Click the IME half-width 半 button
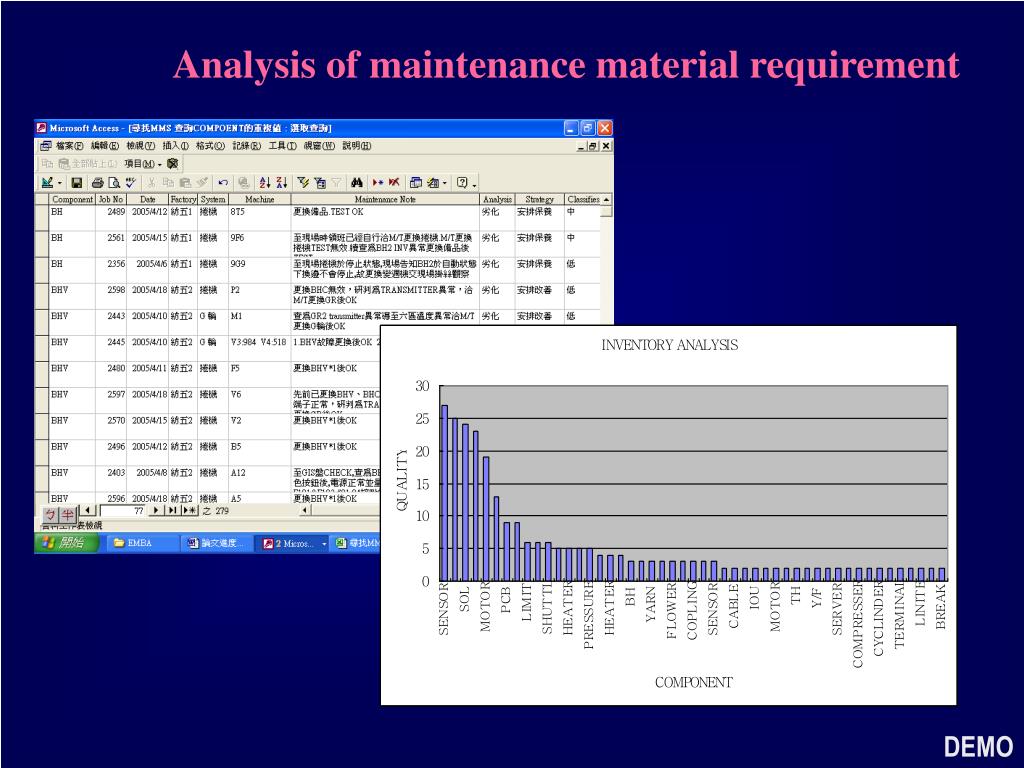This screenshot has width=1024, height=768. point(67,515)
